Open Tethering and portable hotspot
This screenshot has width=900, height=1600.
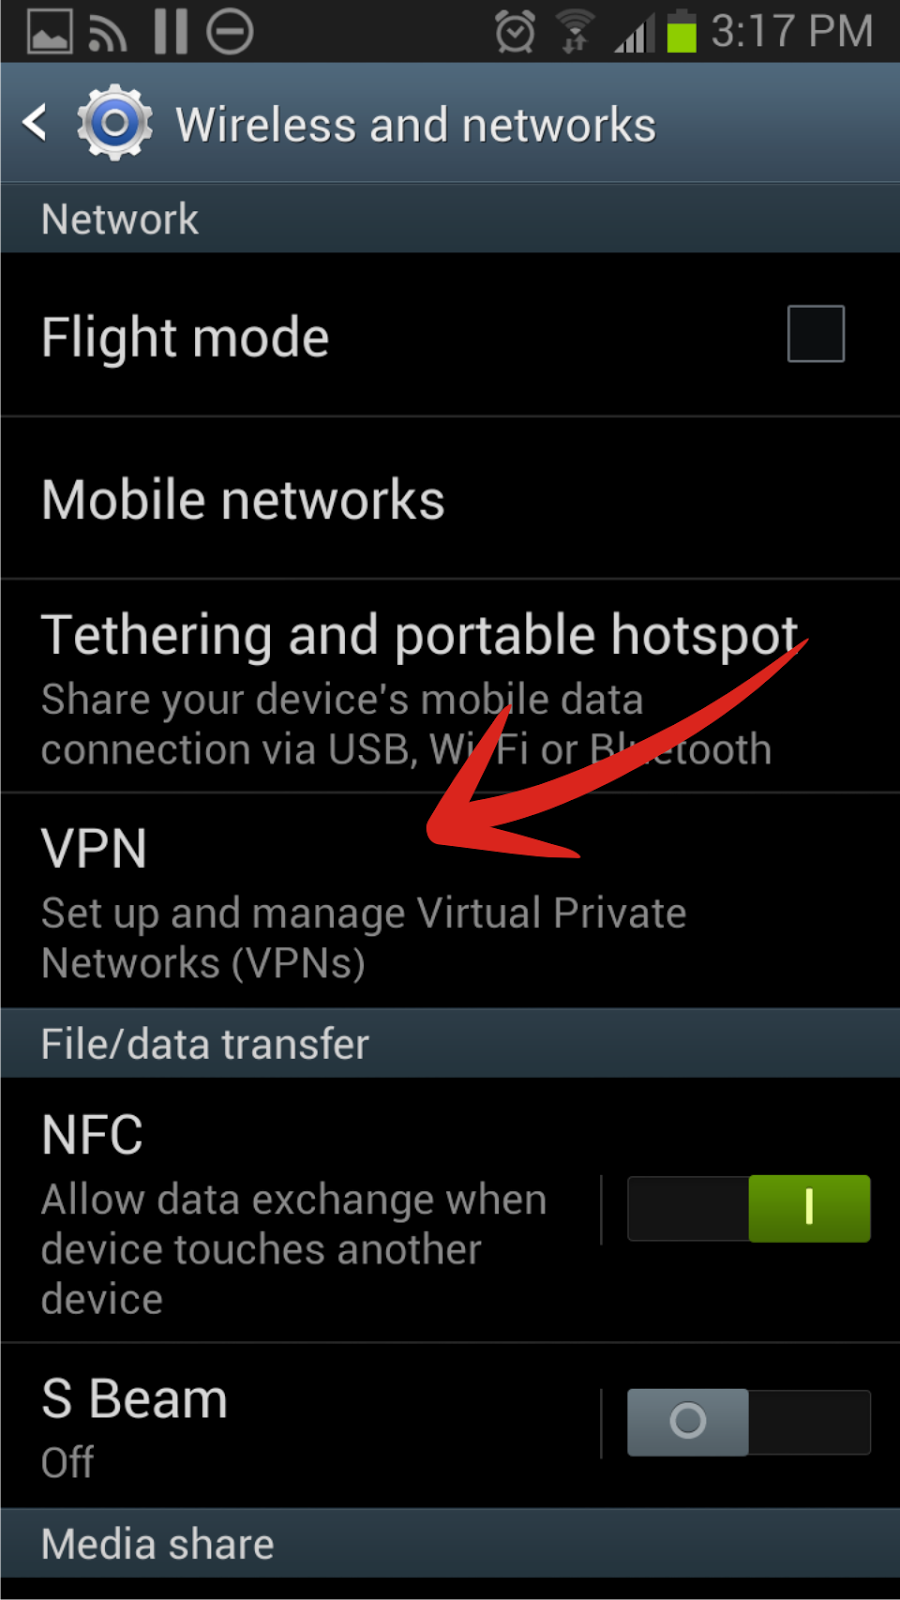pos(450,686)
